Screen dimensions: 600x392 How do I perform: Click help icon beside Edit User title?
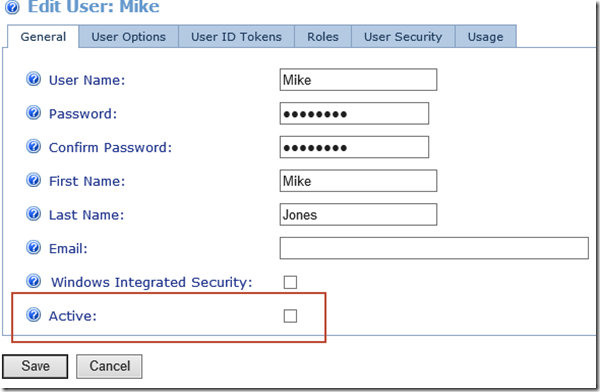click(12, 7)
